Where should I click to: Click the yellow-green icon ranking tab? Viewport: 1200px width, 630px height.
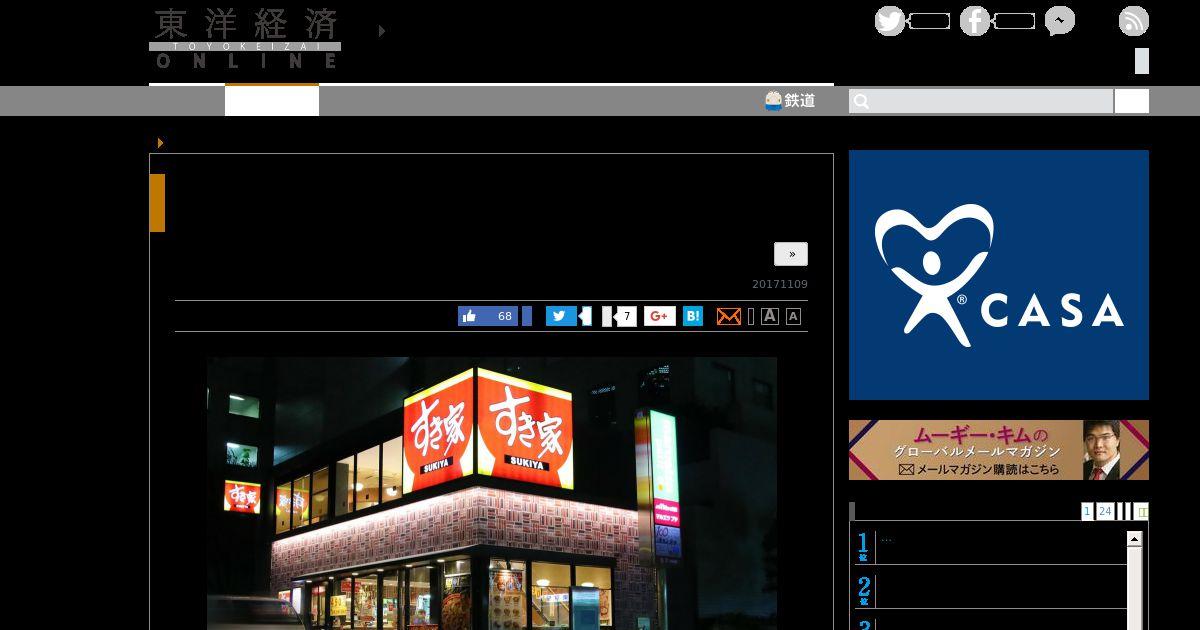tap(1143, 511)
